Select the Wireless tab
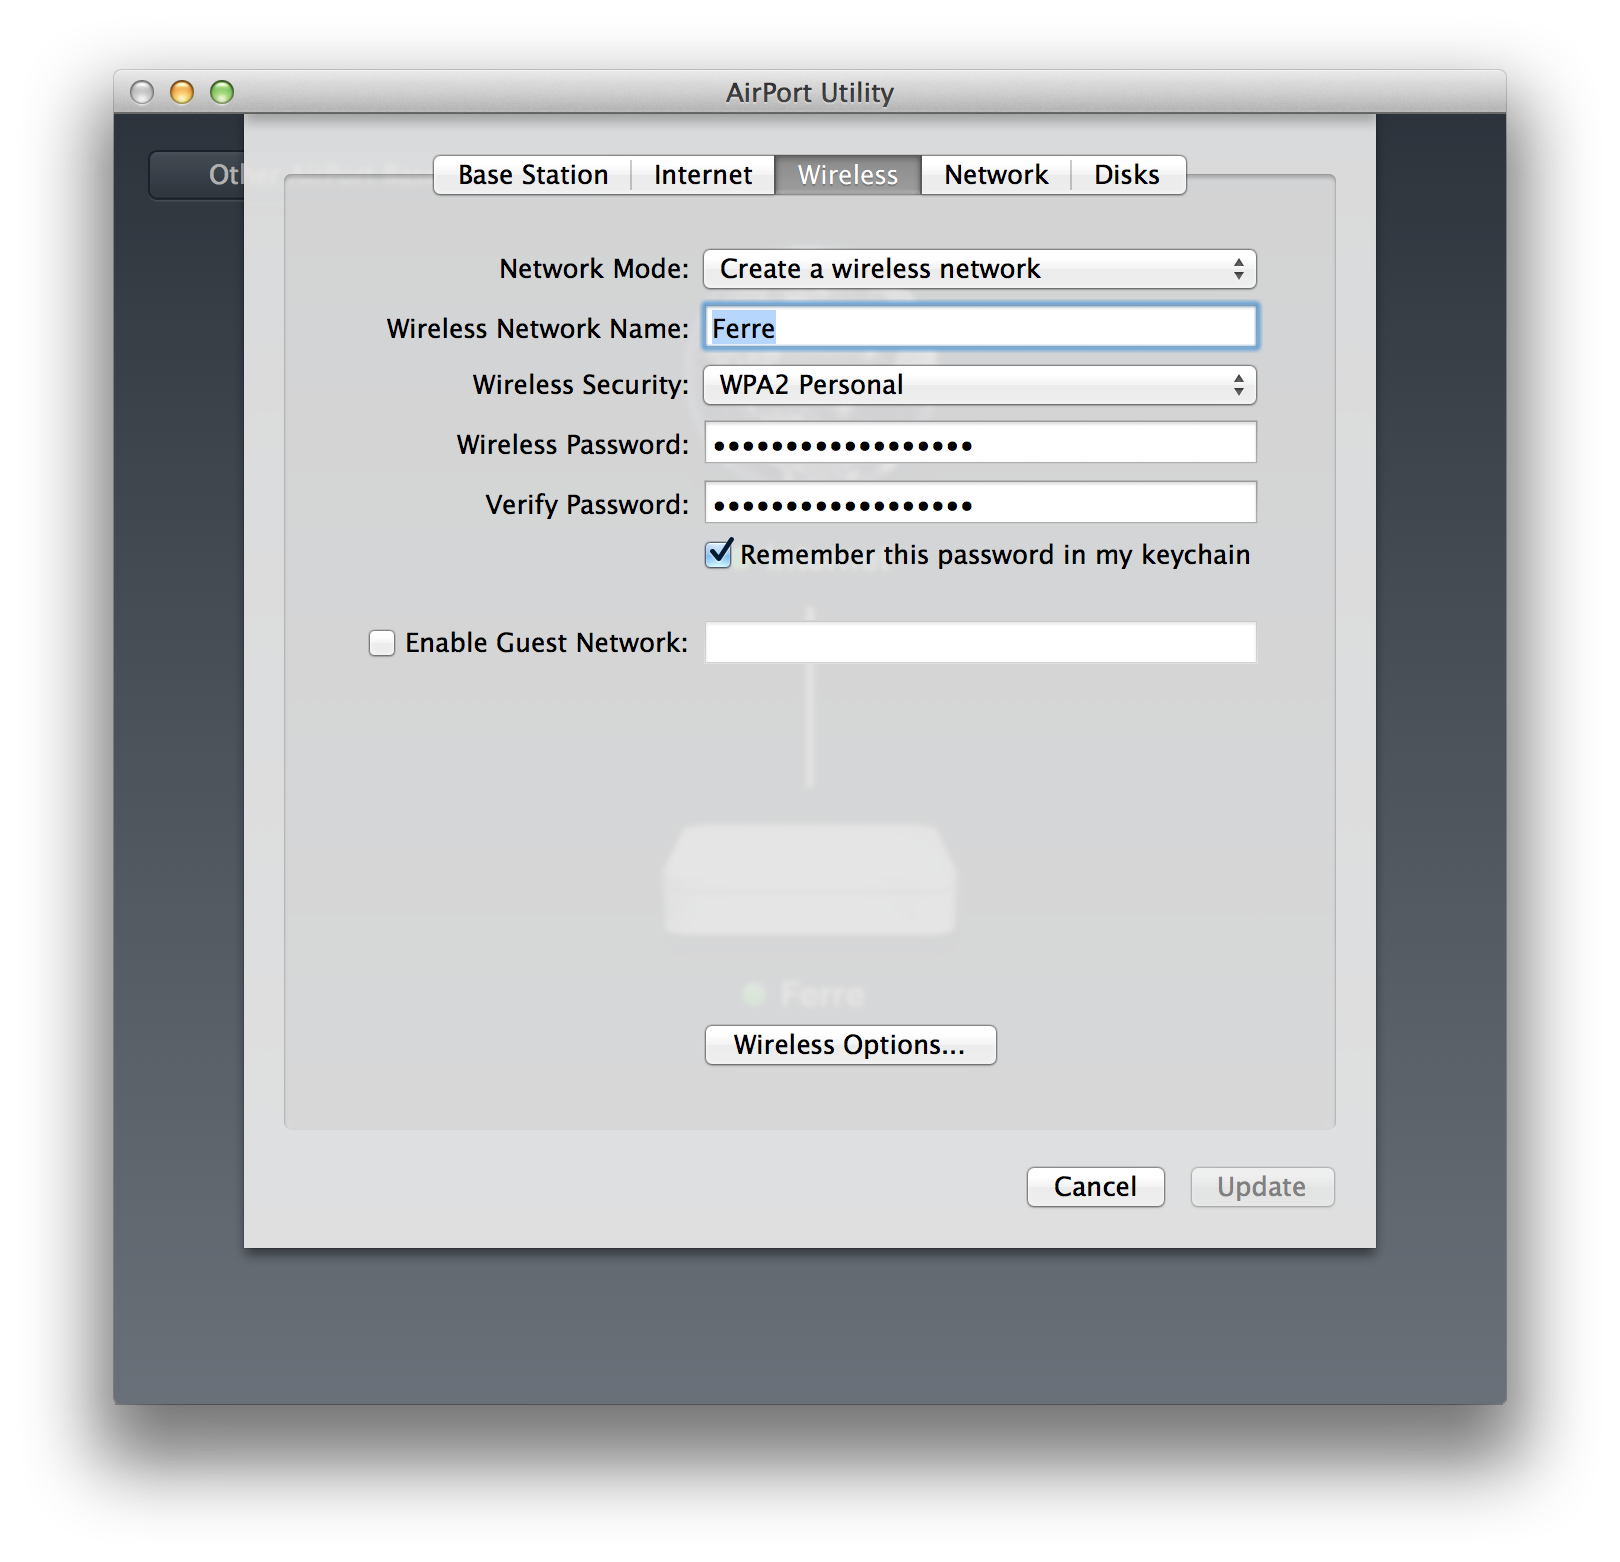 point(848,175)
